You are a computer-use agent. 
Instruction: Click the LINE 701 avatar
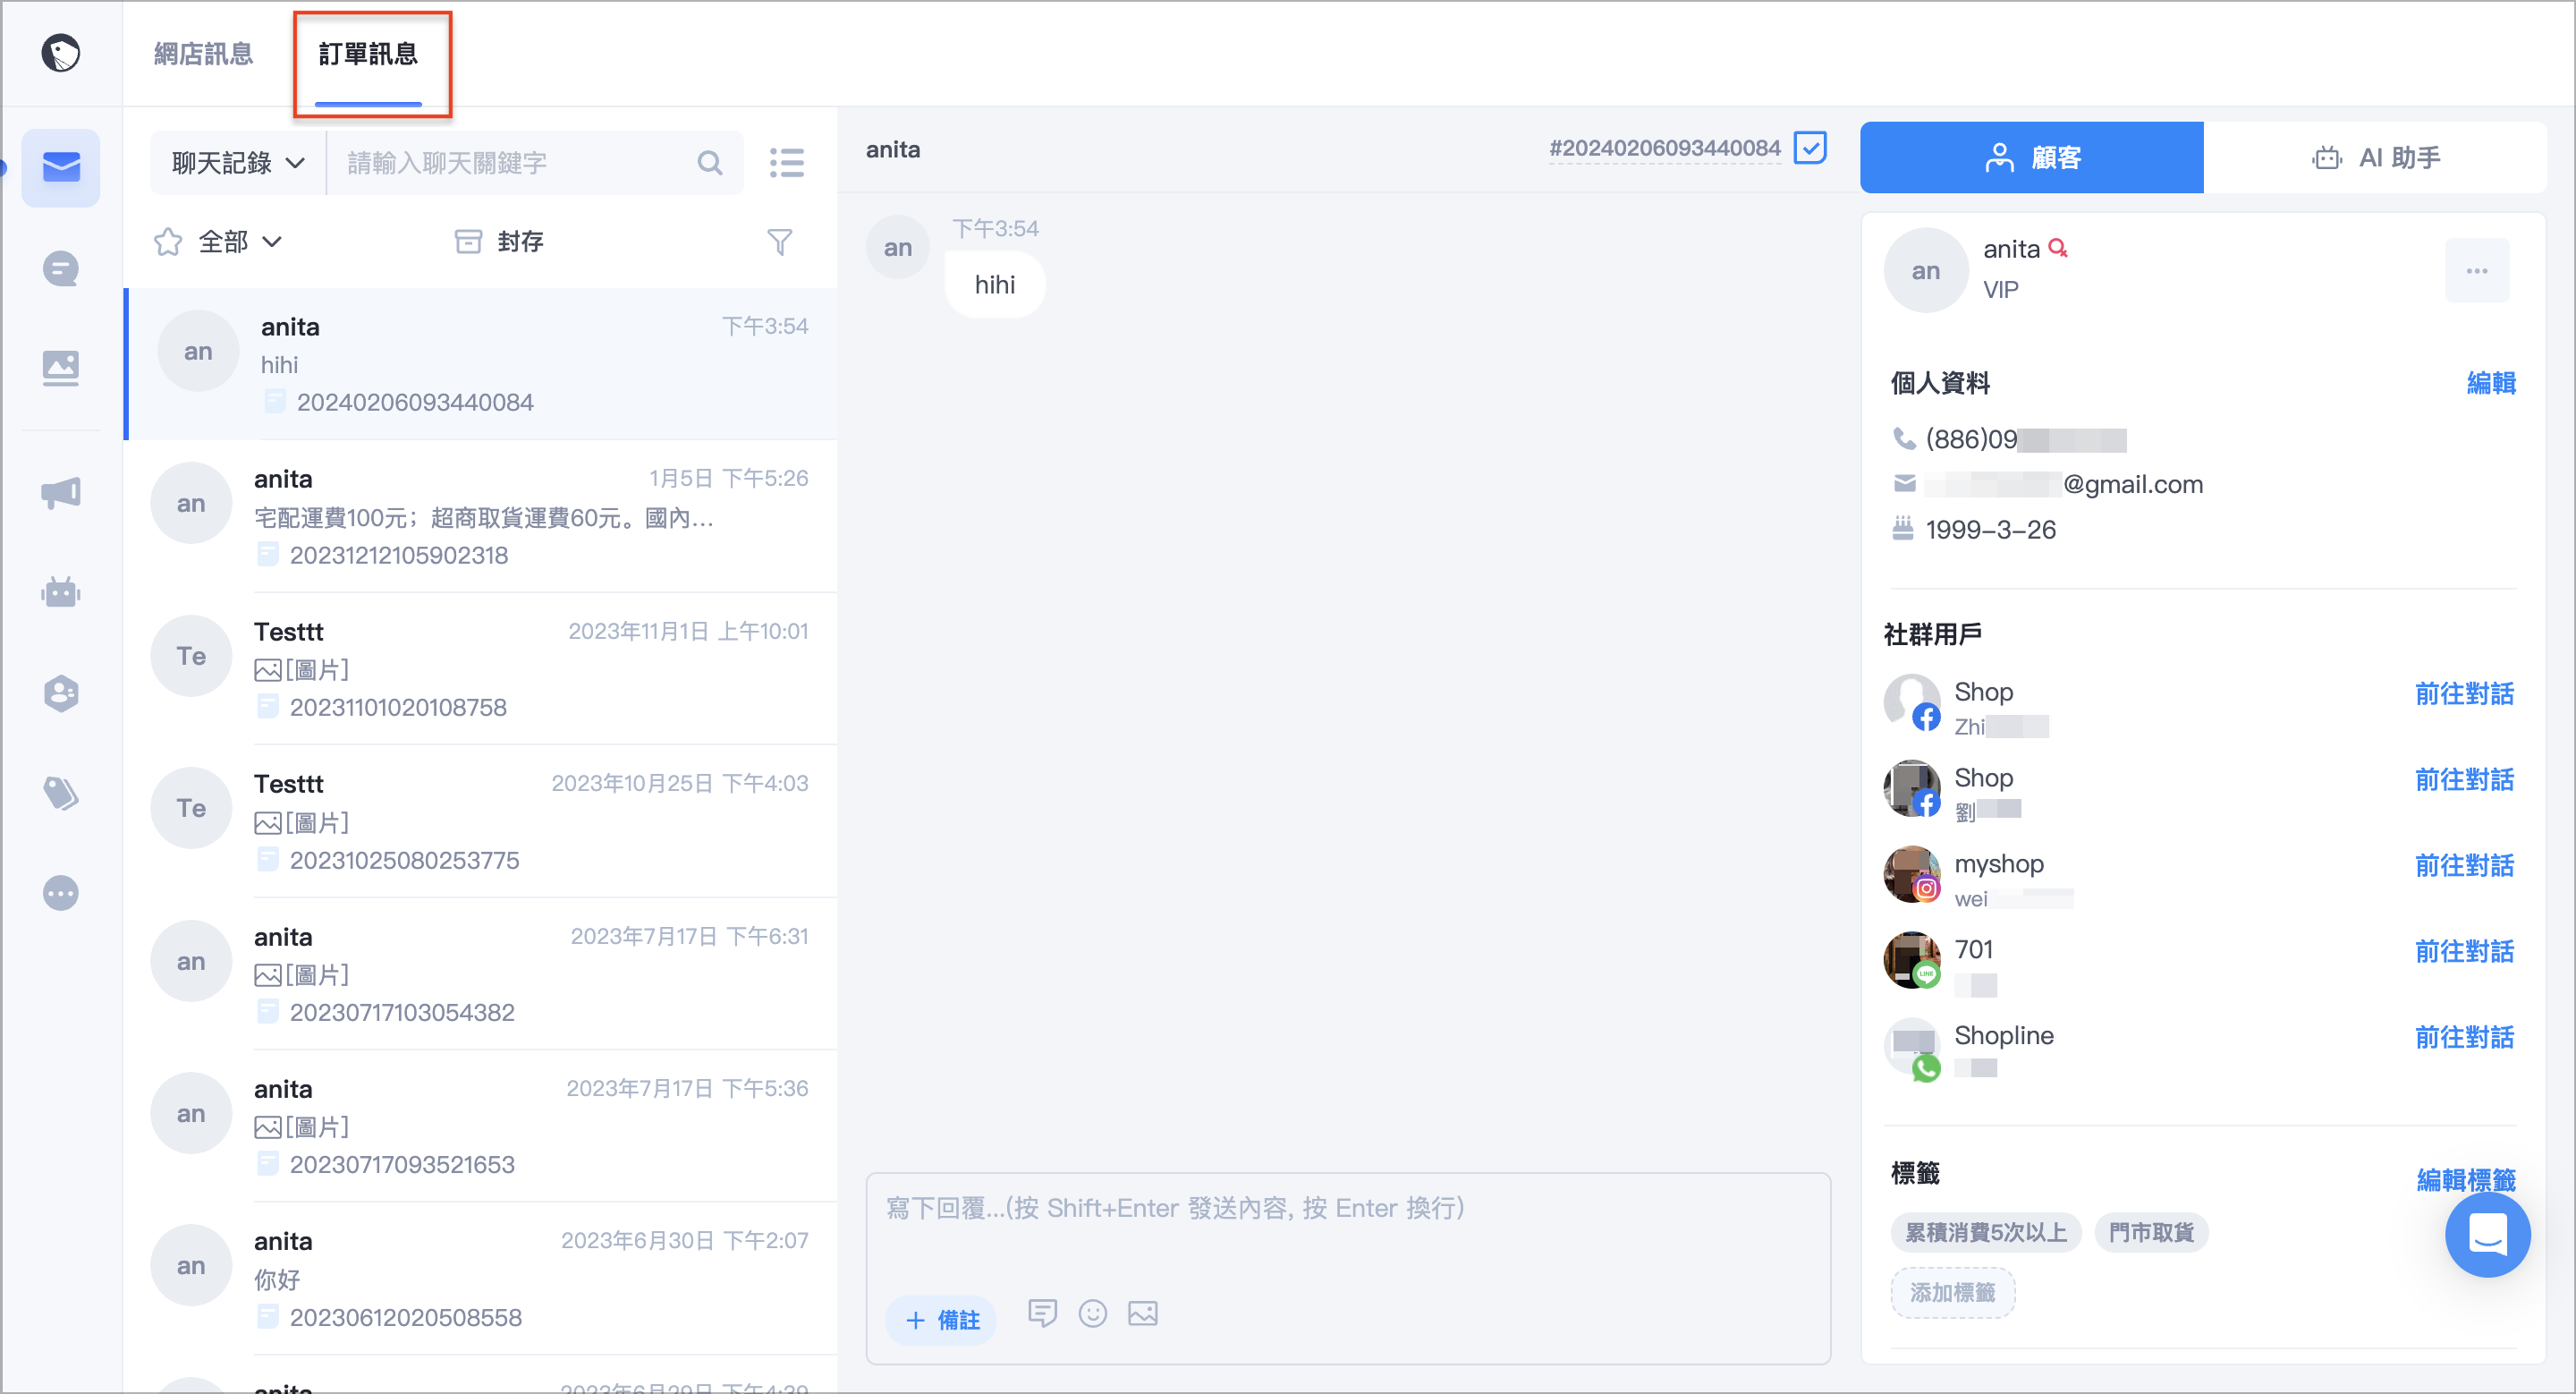point(1912,960)
